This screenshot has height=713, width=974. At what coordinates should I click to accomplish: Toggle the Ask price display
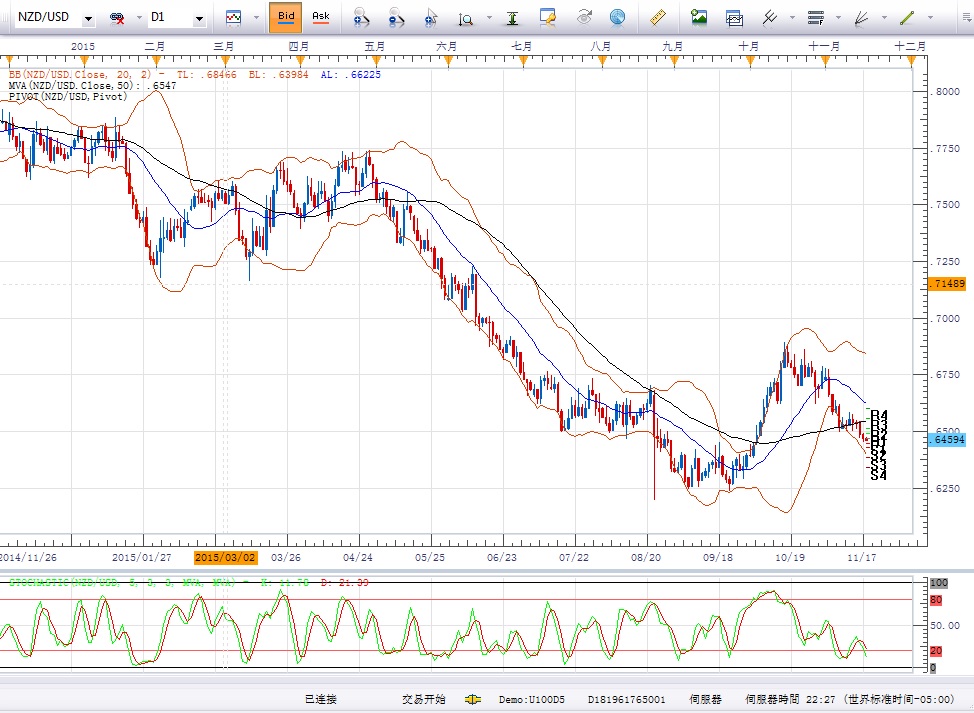pyautogui.click(x=320, y=17)
